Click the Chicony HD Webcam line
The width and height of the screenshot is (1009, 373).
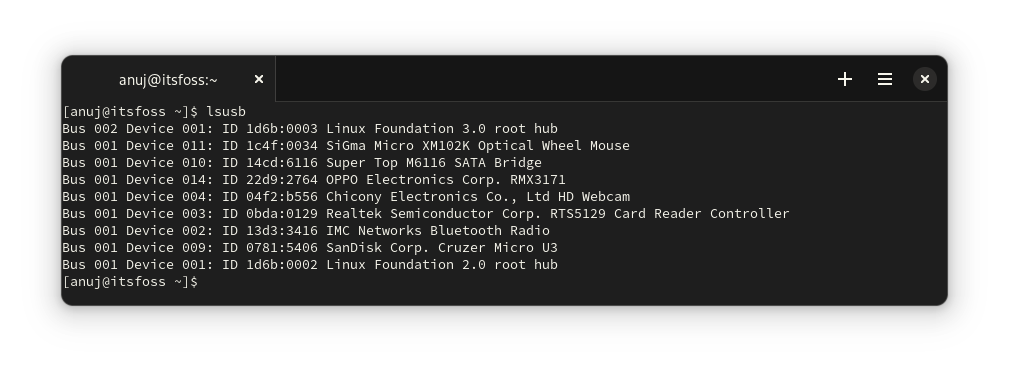click(x=346, y=197)
